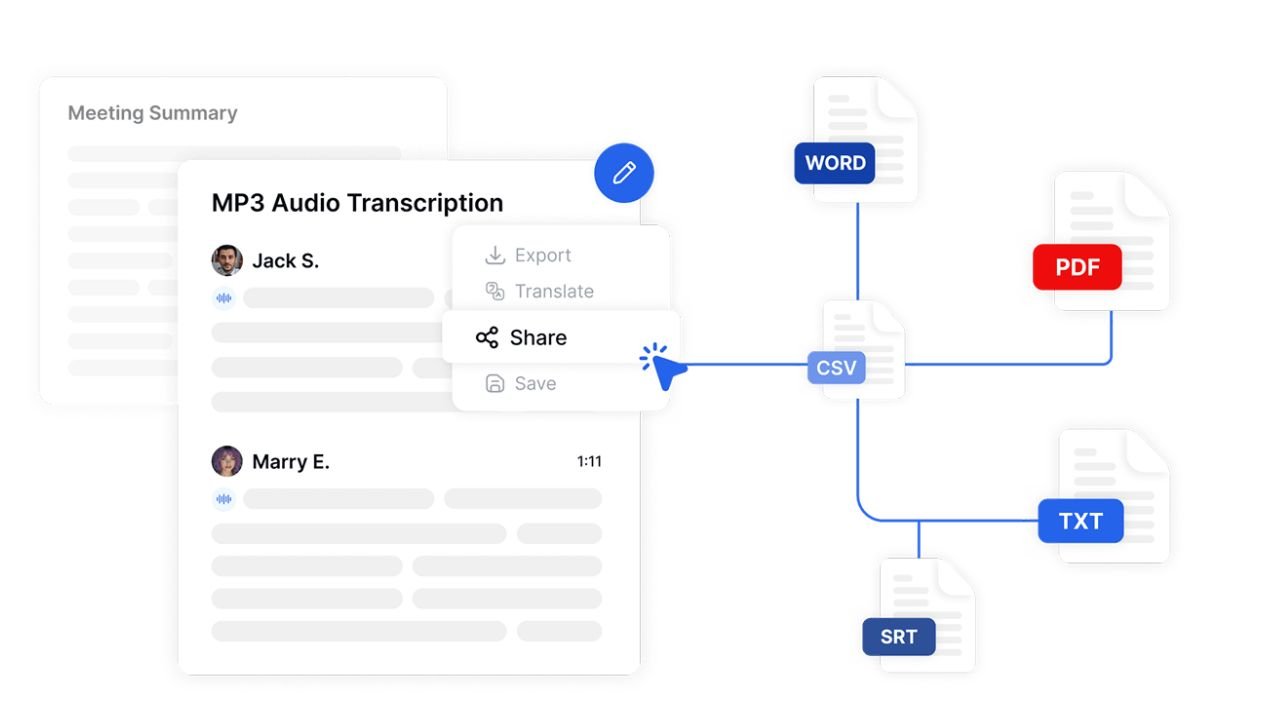The width and height of the screenshot is (1280, 720).
Task: Select the red PDF format badge
Action: [1077, 267]
